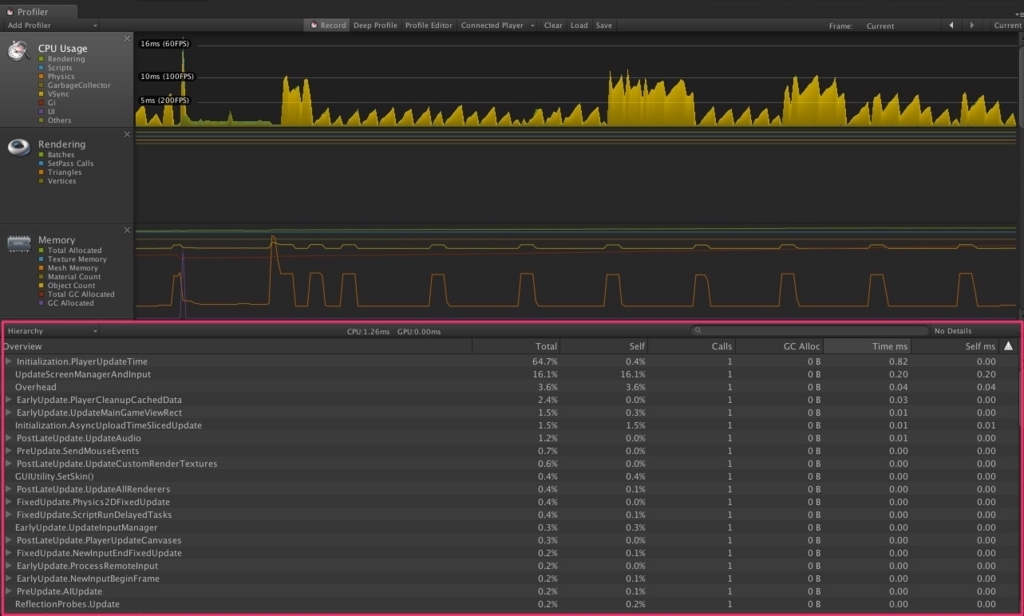Expand EarlyUpdate.PlayerCleanupCachedData row
The width and height of the screenshot is (1024, 616).
tap(8, 400)
